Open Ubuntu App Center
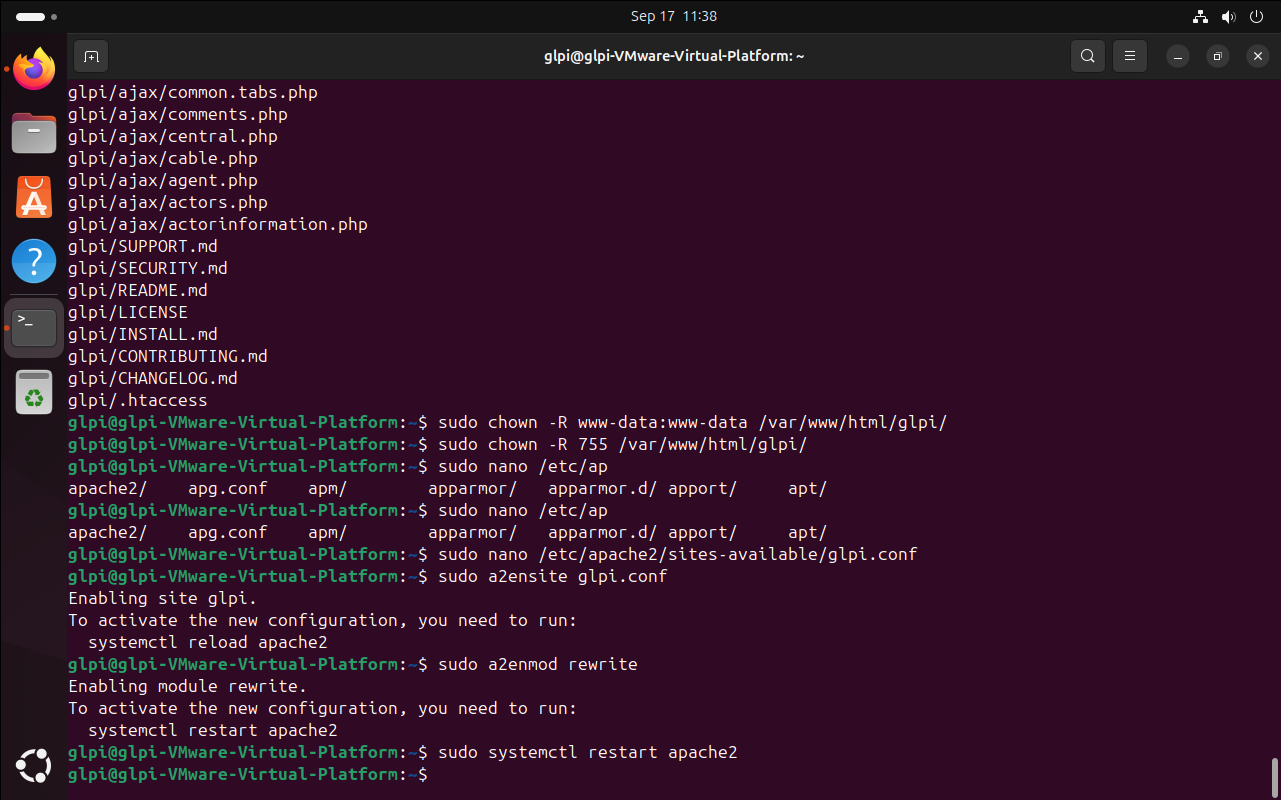 coord(34,198)
